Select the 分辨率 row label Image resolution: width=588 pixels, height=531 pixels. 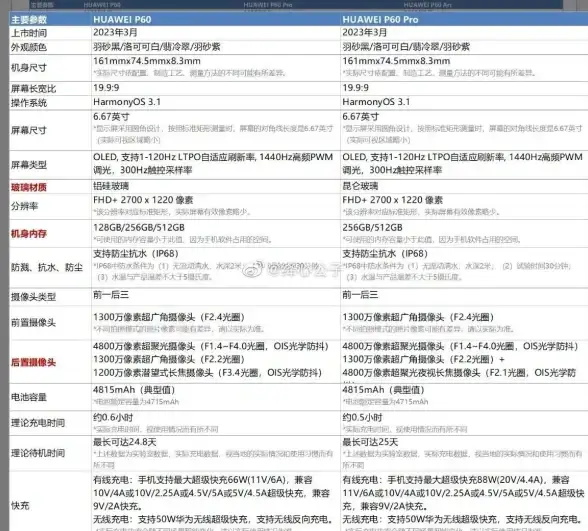[x=24, y=206]
